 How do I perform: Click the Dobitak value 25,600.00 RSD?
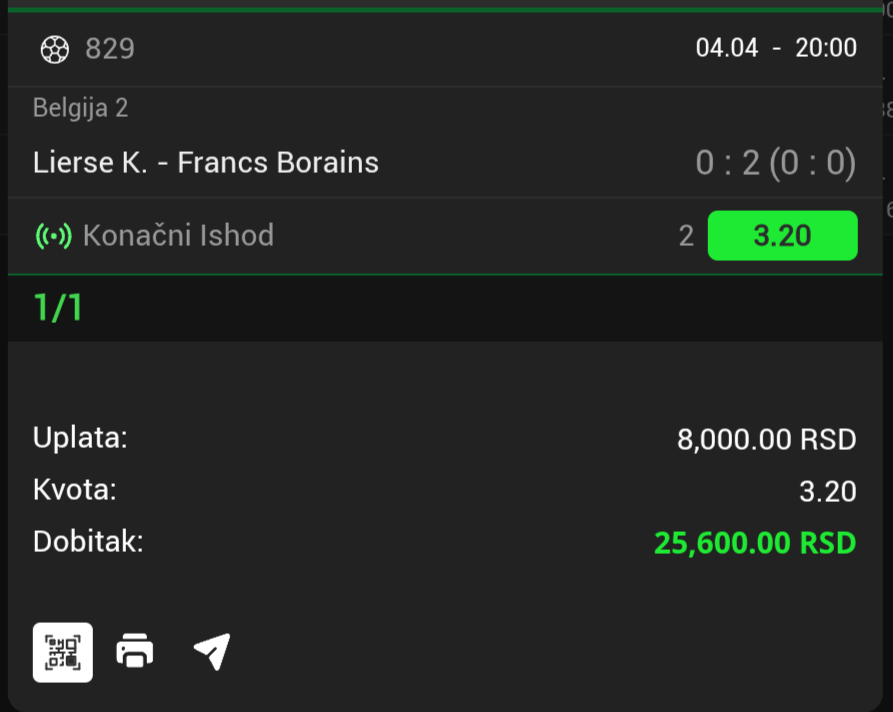click(755, 543)
